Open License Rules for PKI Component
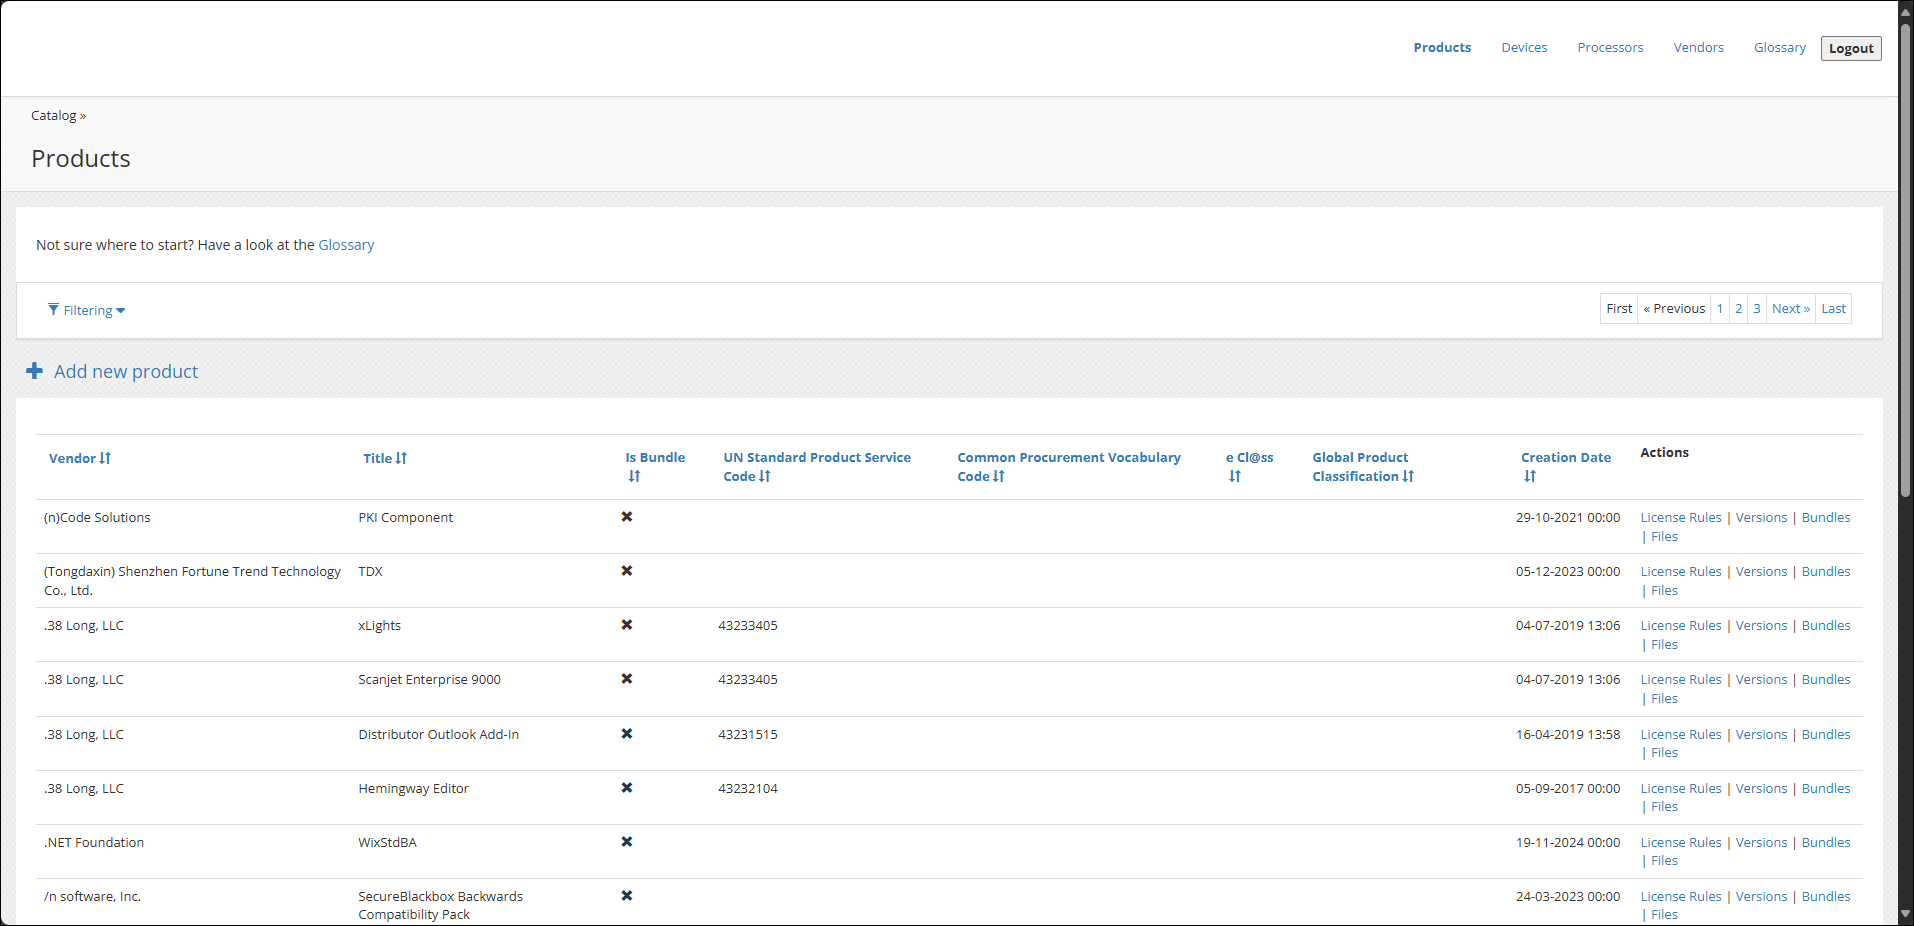This screenshot has width=1914, height=926. 1681,518
